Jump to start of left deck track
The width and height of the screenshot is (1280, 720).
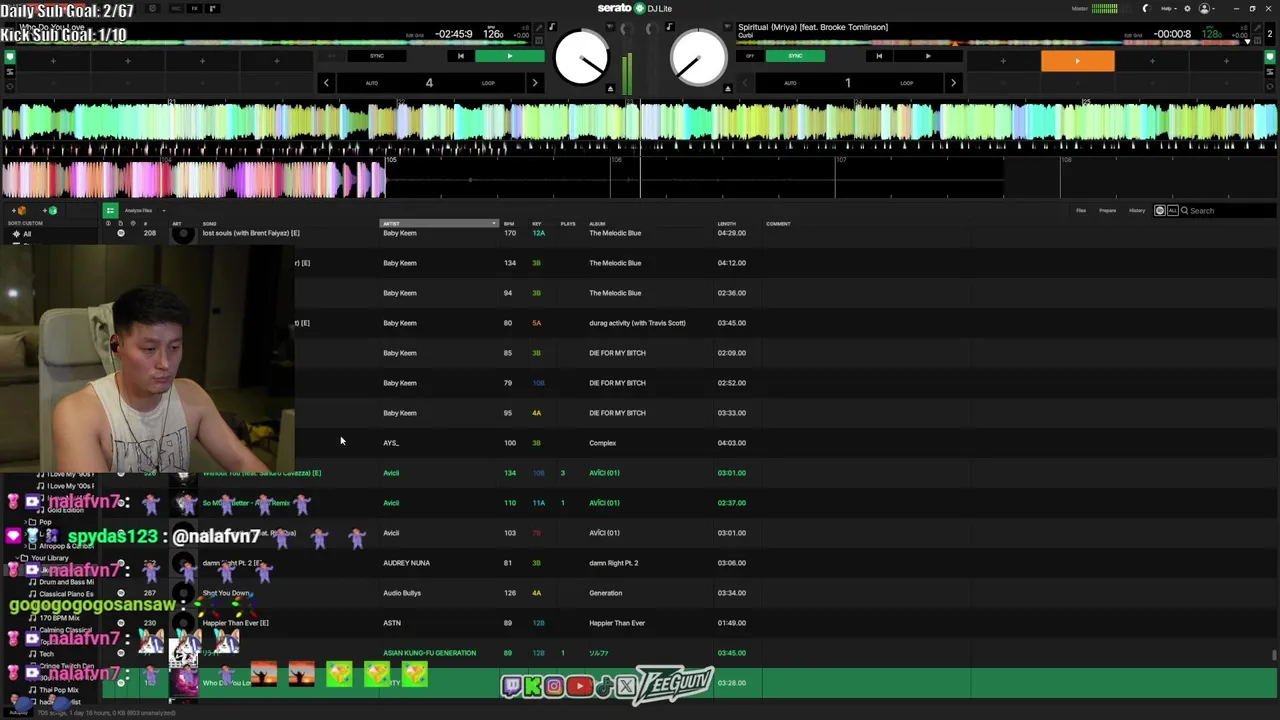(x=461, y=56)
